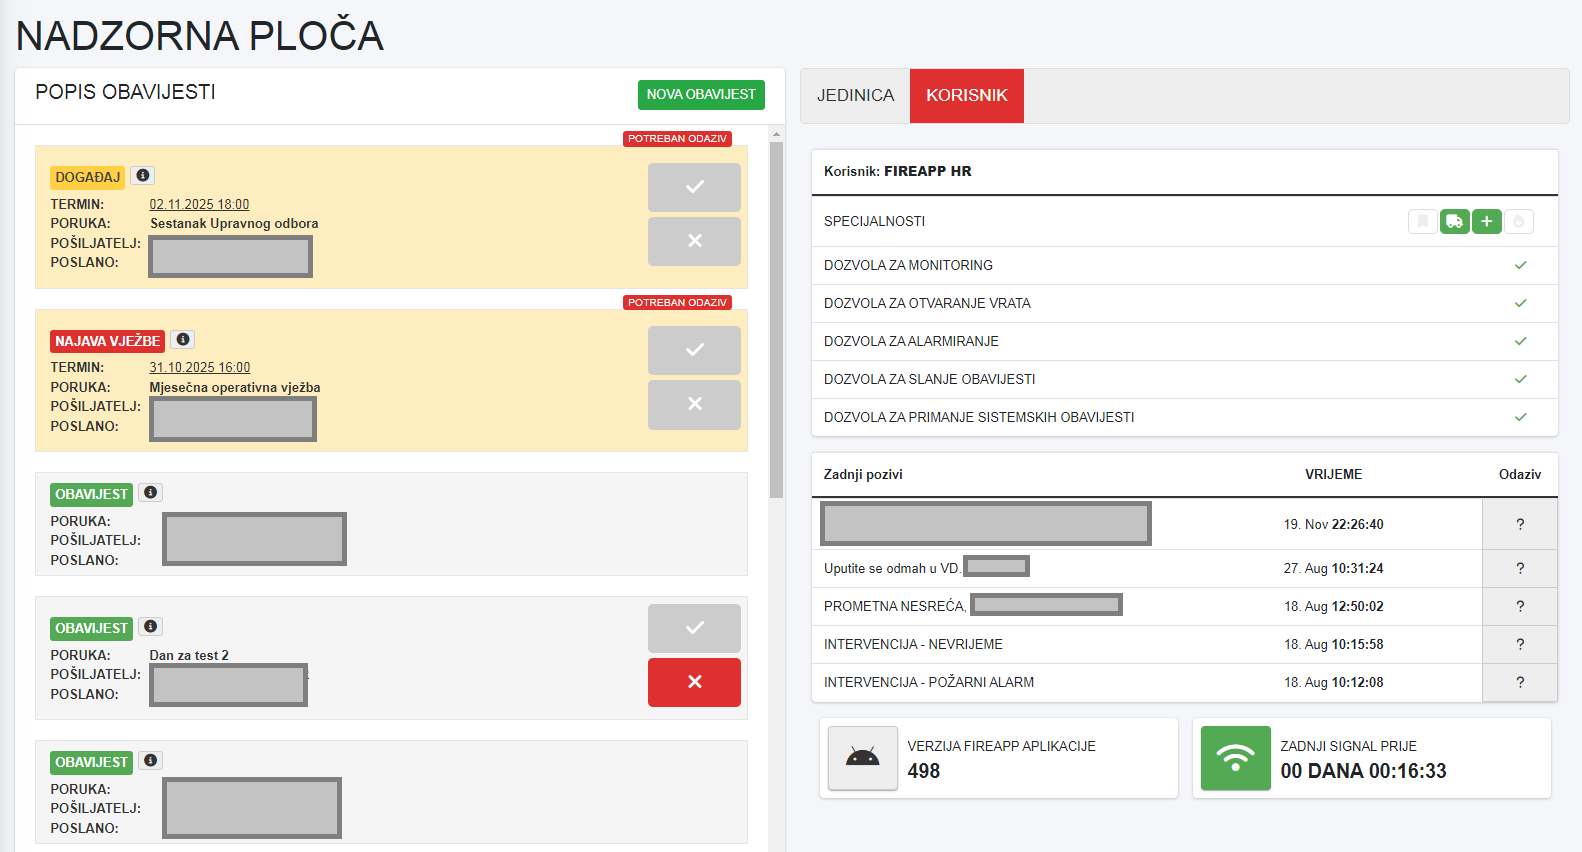Toggle the flame specialty icon
The image size is (1582, 852).
pyautogui.click(x=1518, y=222)
